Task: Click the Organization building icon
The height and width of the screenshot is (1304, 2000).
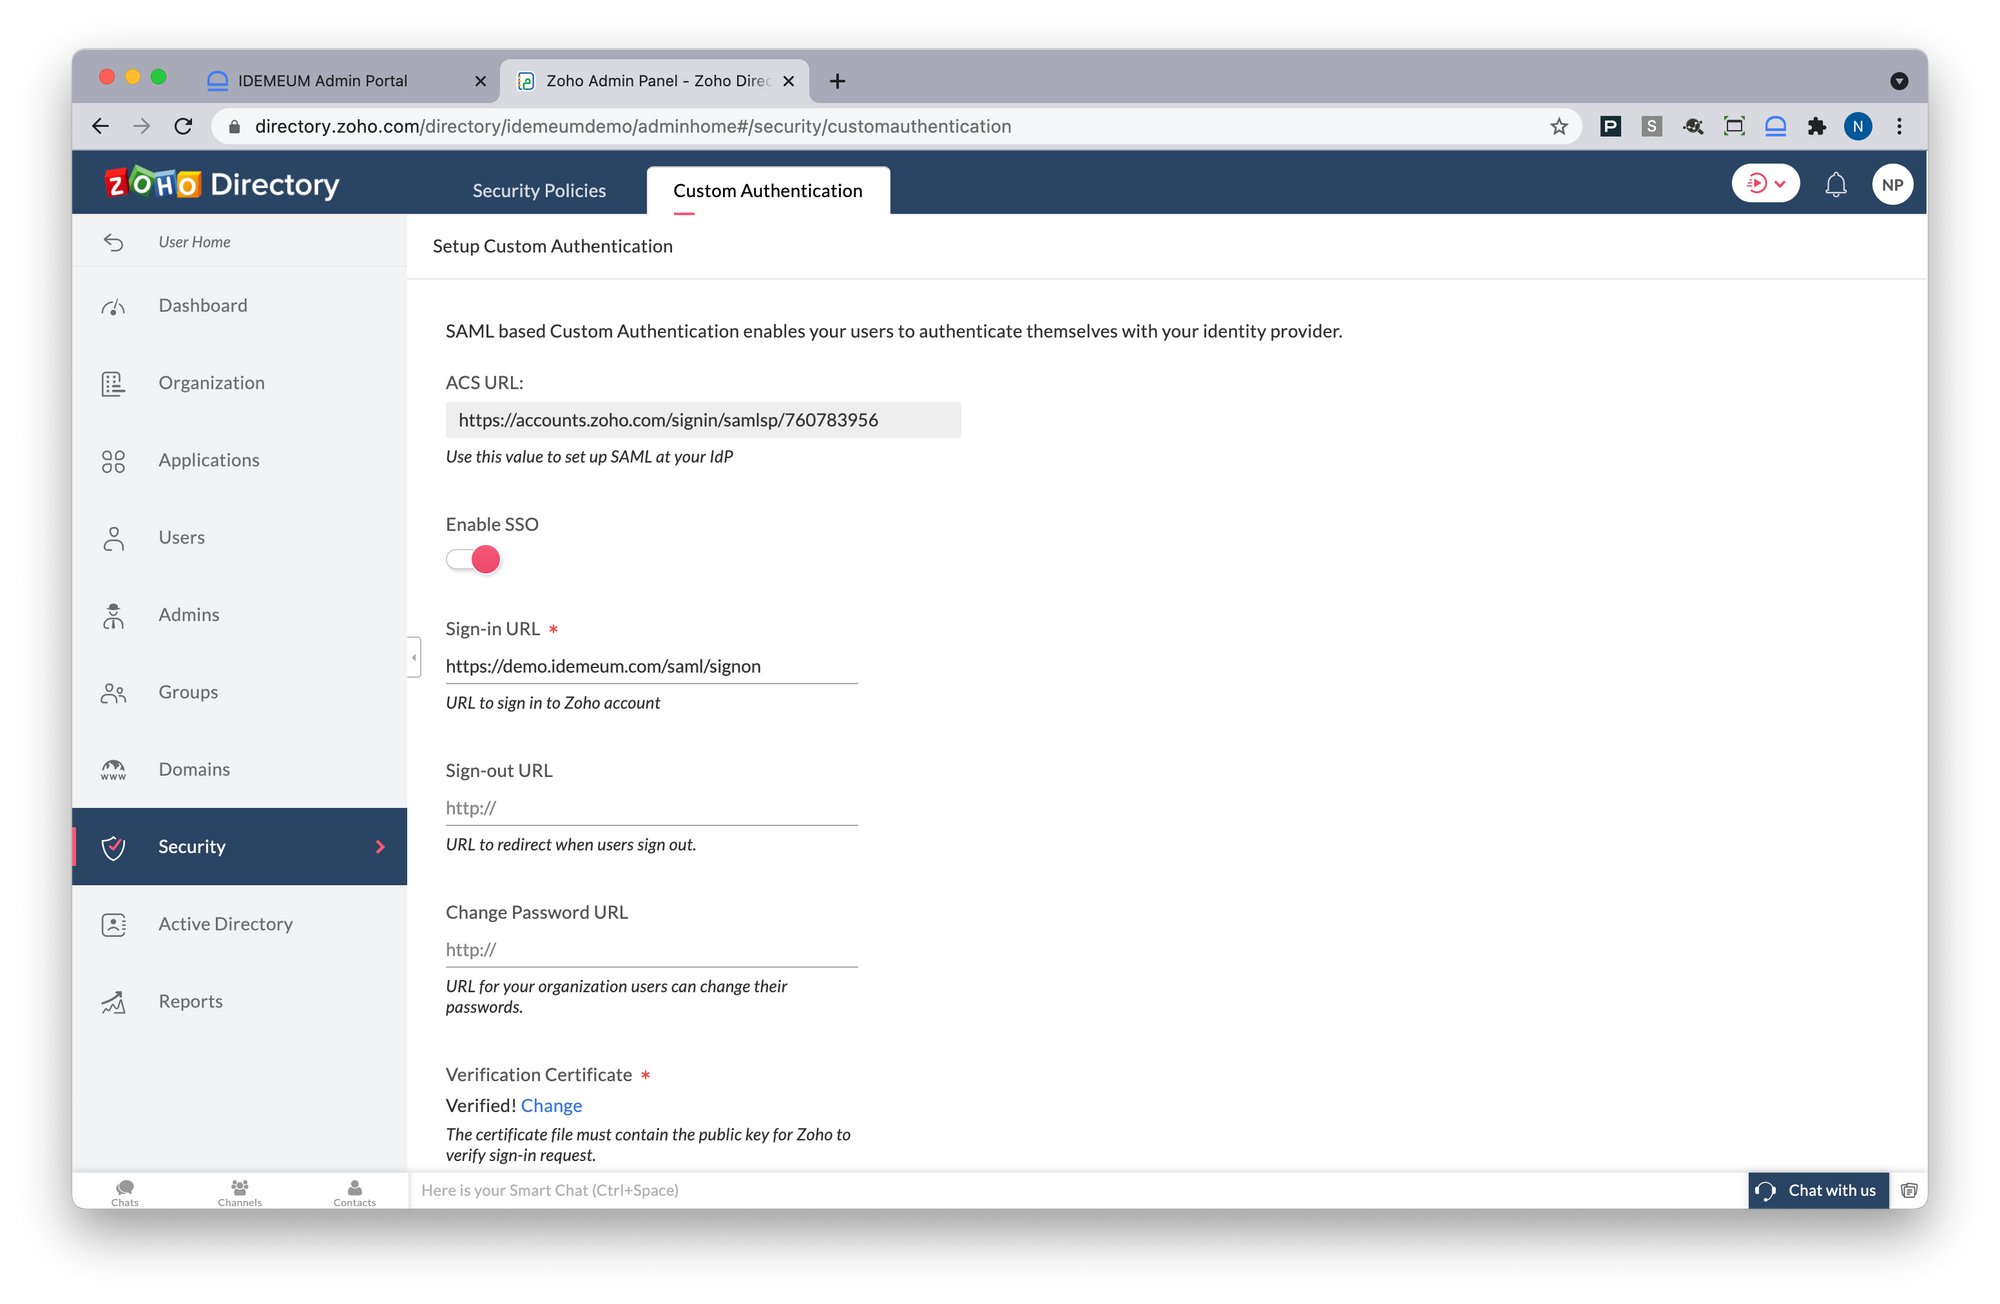Action: (x=113, y=384)
